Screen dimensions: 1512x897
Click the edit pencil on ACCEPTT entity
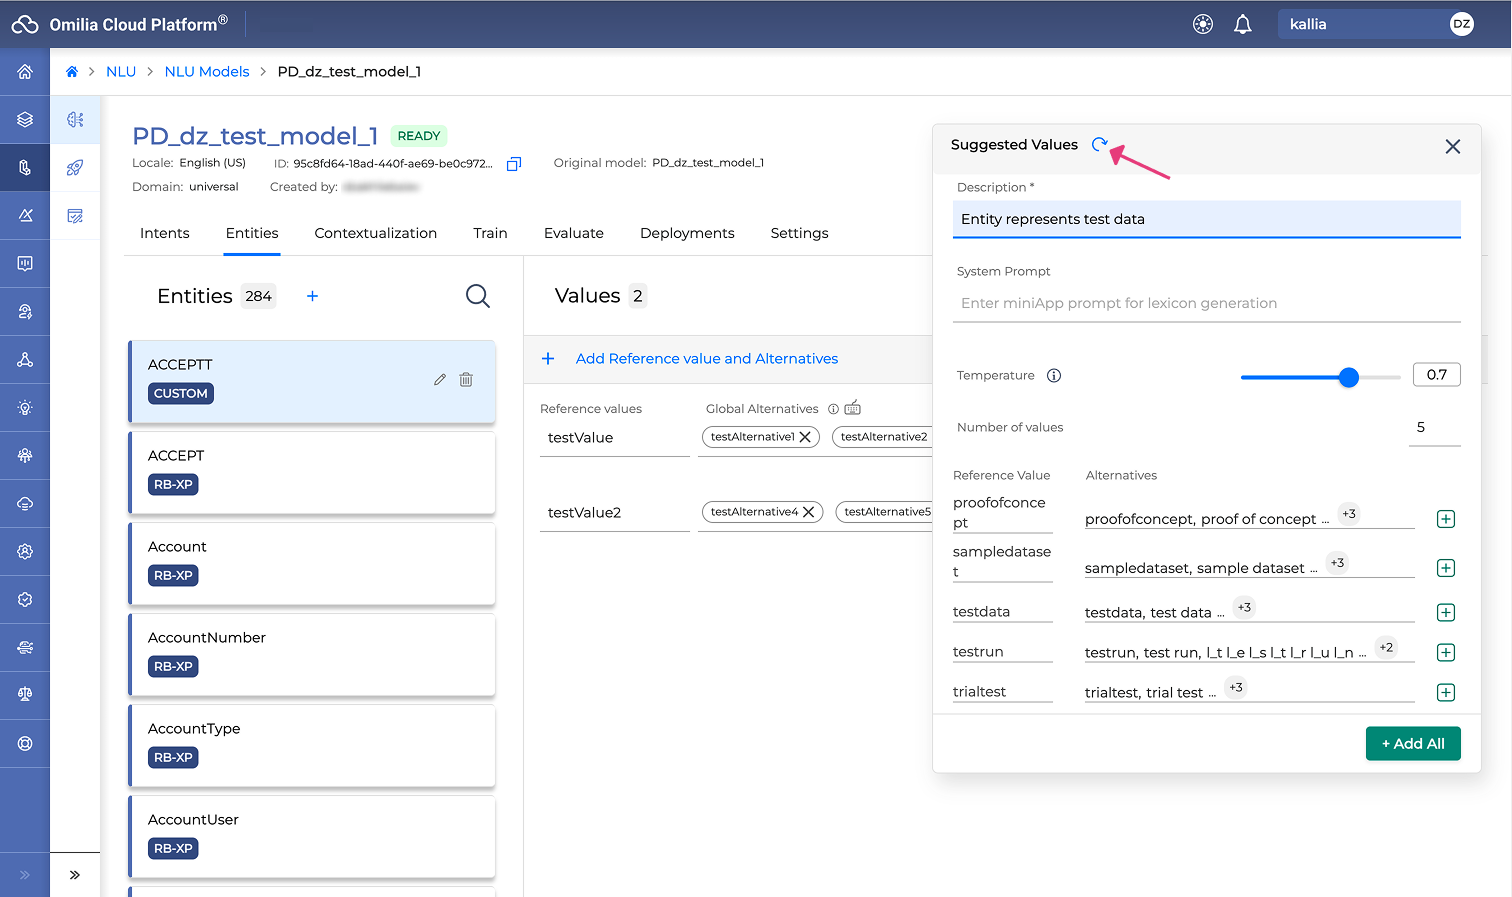(439, 380)
